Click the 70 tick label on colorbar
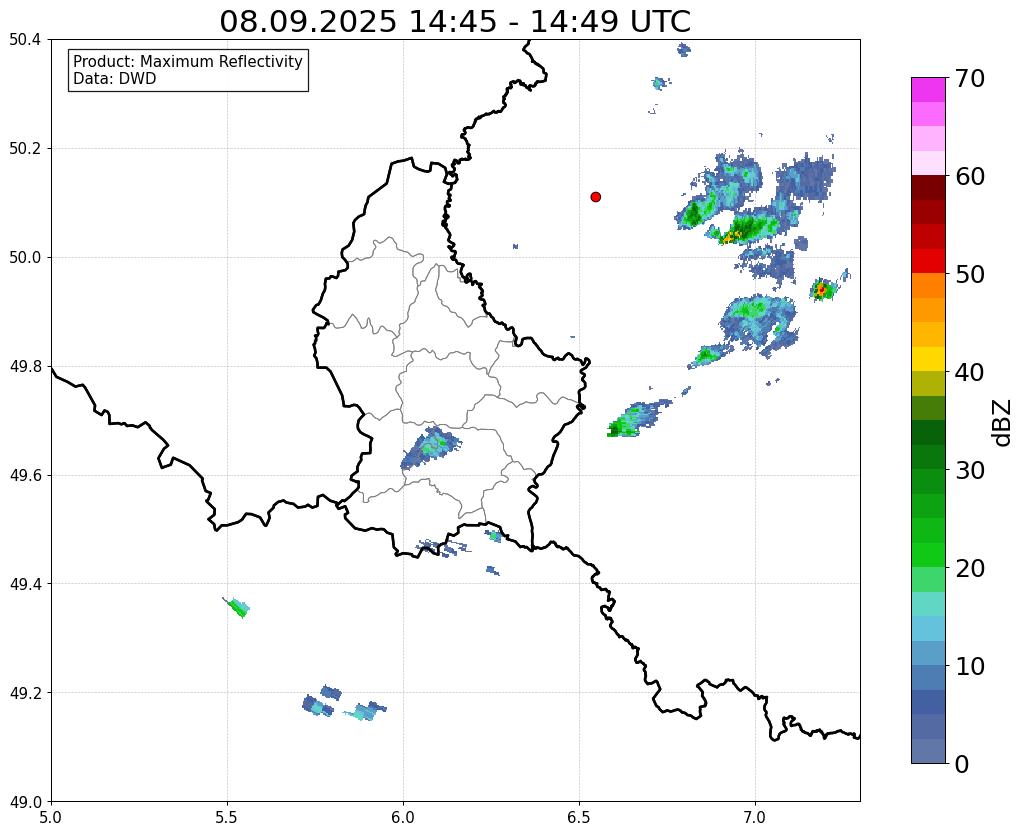1023x834 pixels. [x=970, y=78]
